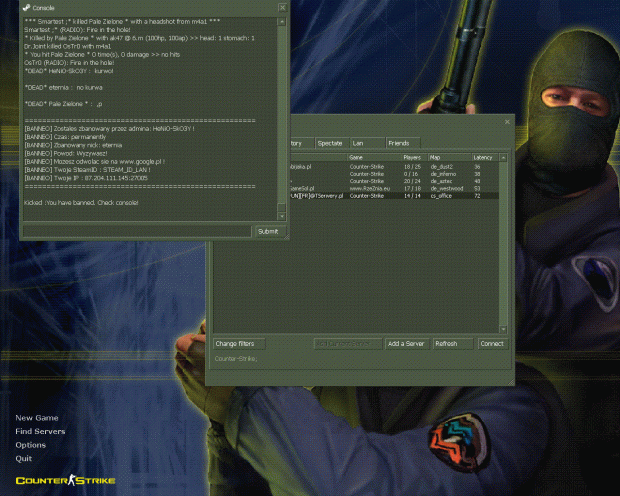Click the 18 / 25 players cell

412,167
